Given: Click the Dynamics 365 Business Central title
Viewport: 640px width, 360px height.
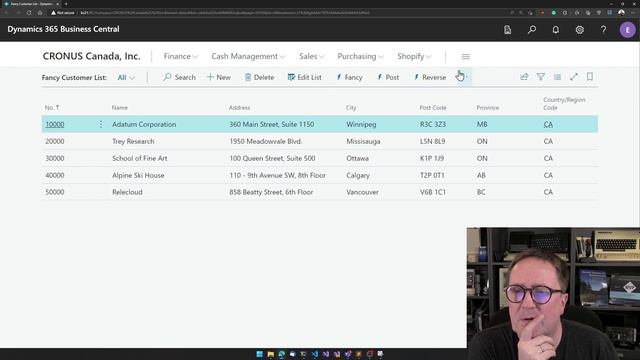Looking at the screenshot, I should coord(63,29).
